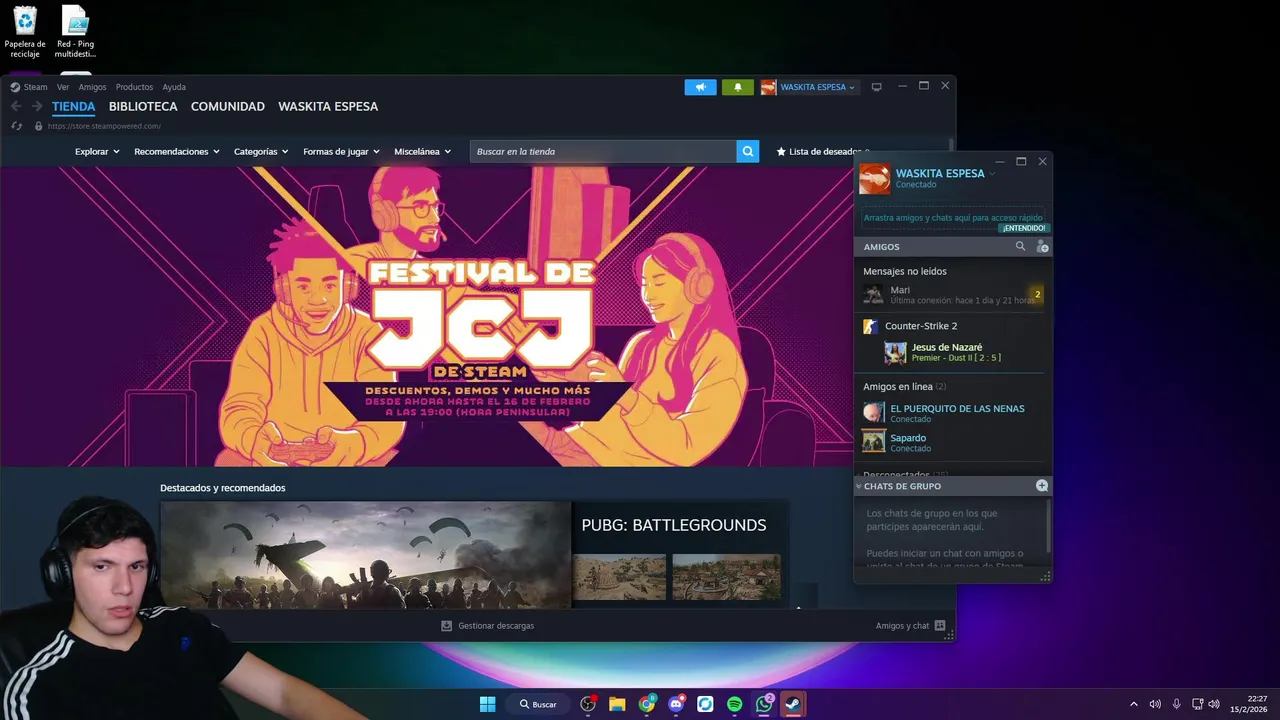Open Google Chrome from the taskbar
1280x720 pixels.
647,704
